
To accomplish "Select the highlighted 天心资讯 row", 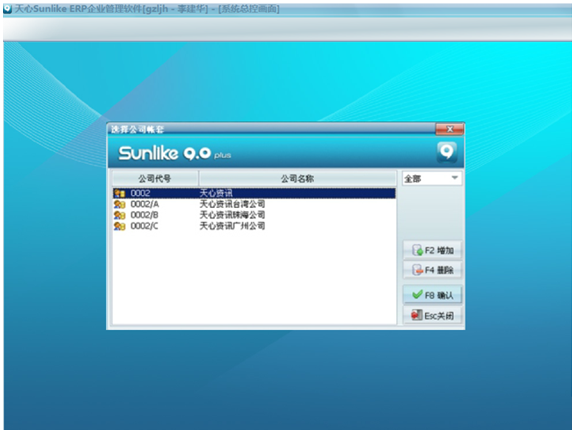I will [x=254, y=193].
